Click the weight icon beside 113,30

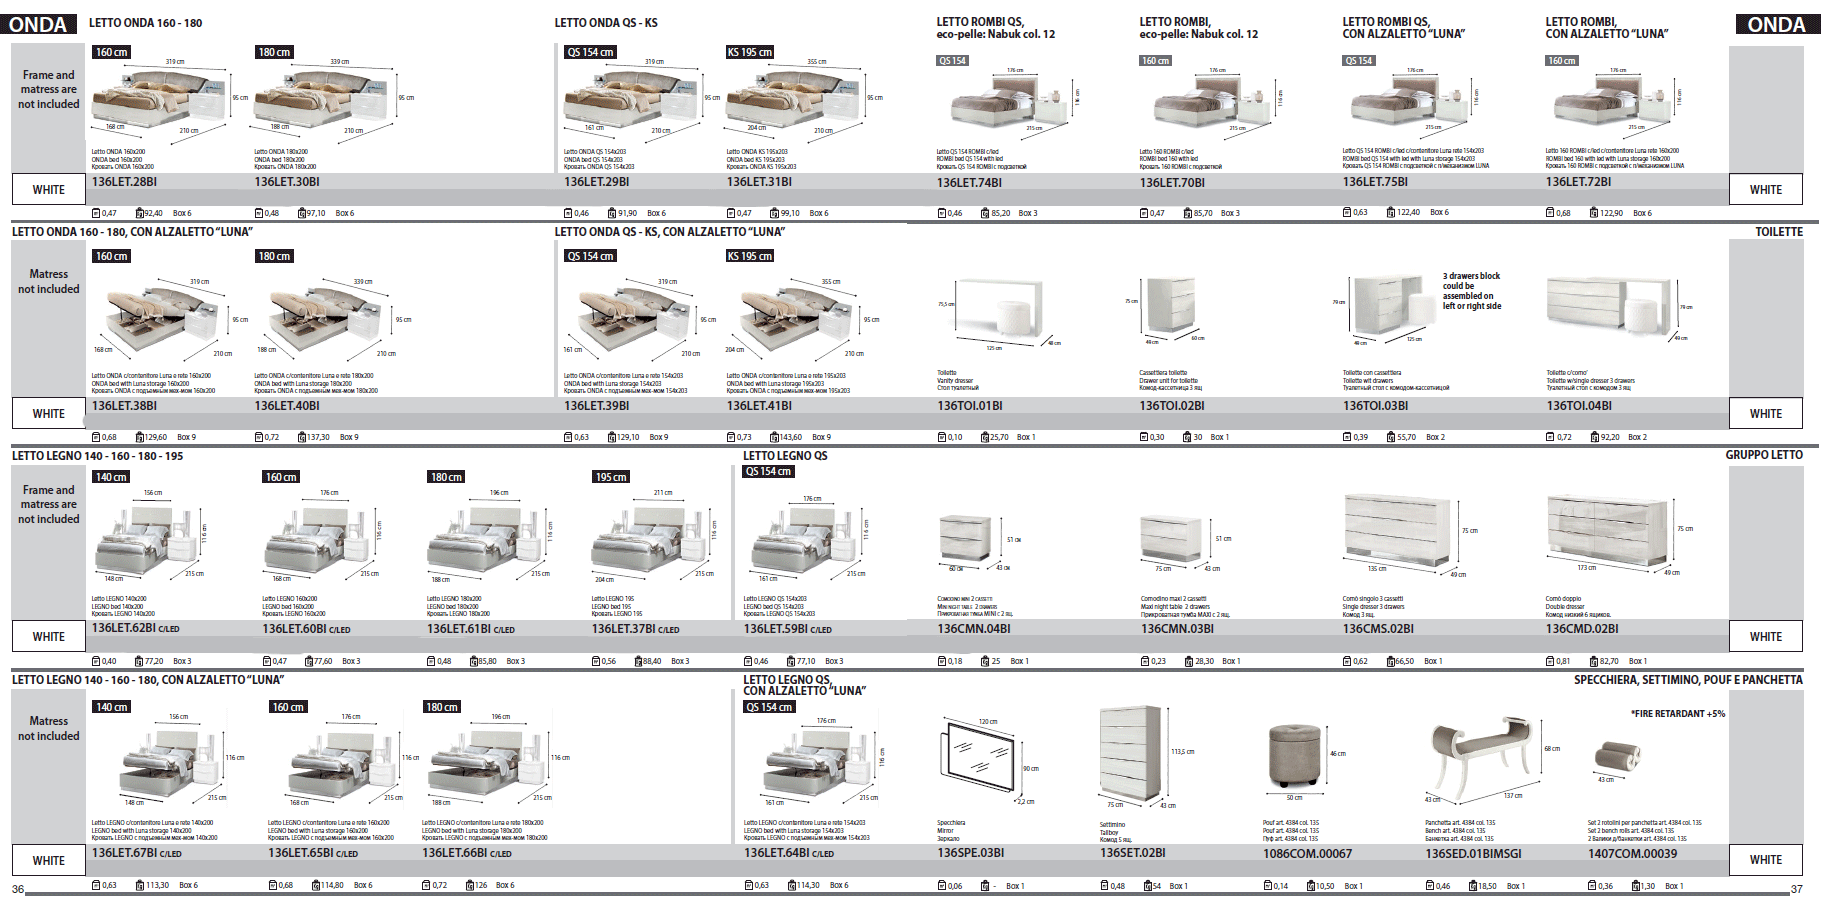(140, 885)
